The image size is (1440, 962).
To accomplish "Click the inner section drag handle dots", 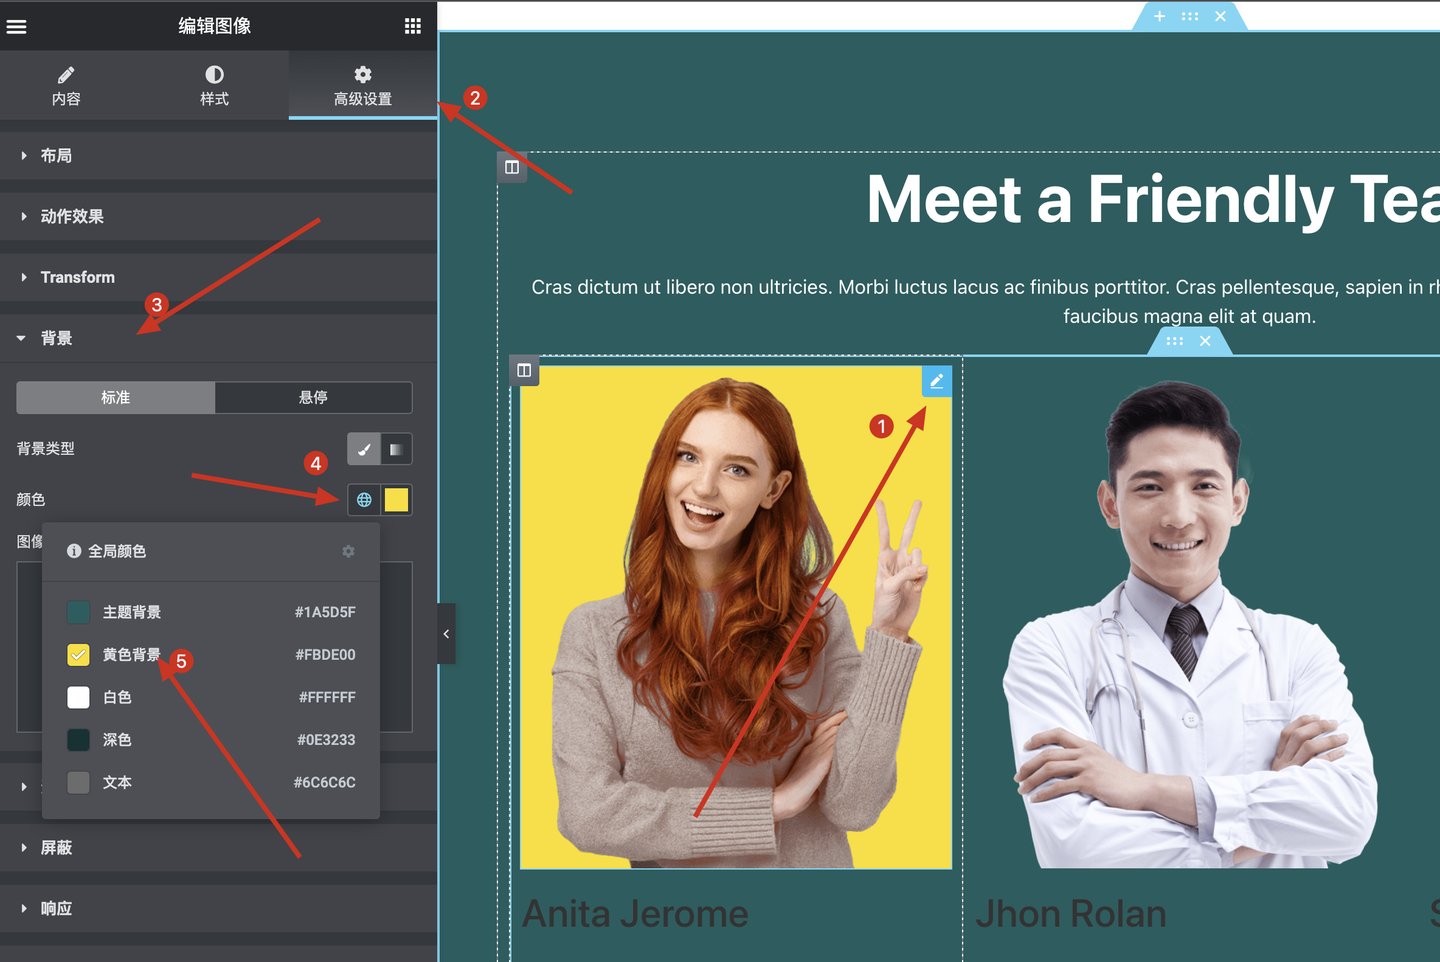I will click(x=1174, y=341).
